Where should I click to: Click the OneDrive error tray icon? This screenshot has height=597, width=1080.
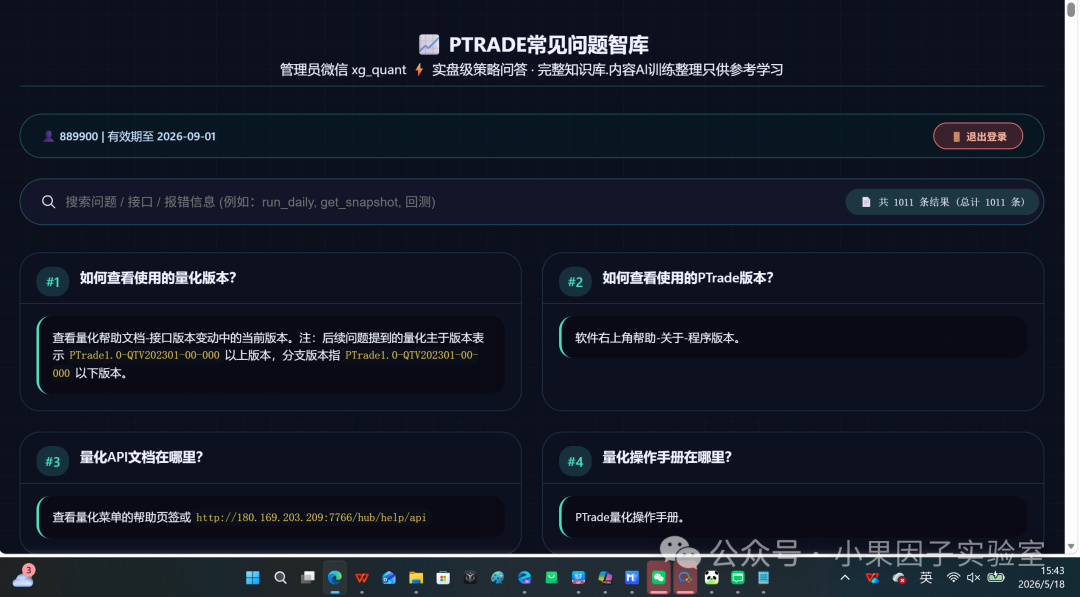tap(899, 578)
